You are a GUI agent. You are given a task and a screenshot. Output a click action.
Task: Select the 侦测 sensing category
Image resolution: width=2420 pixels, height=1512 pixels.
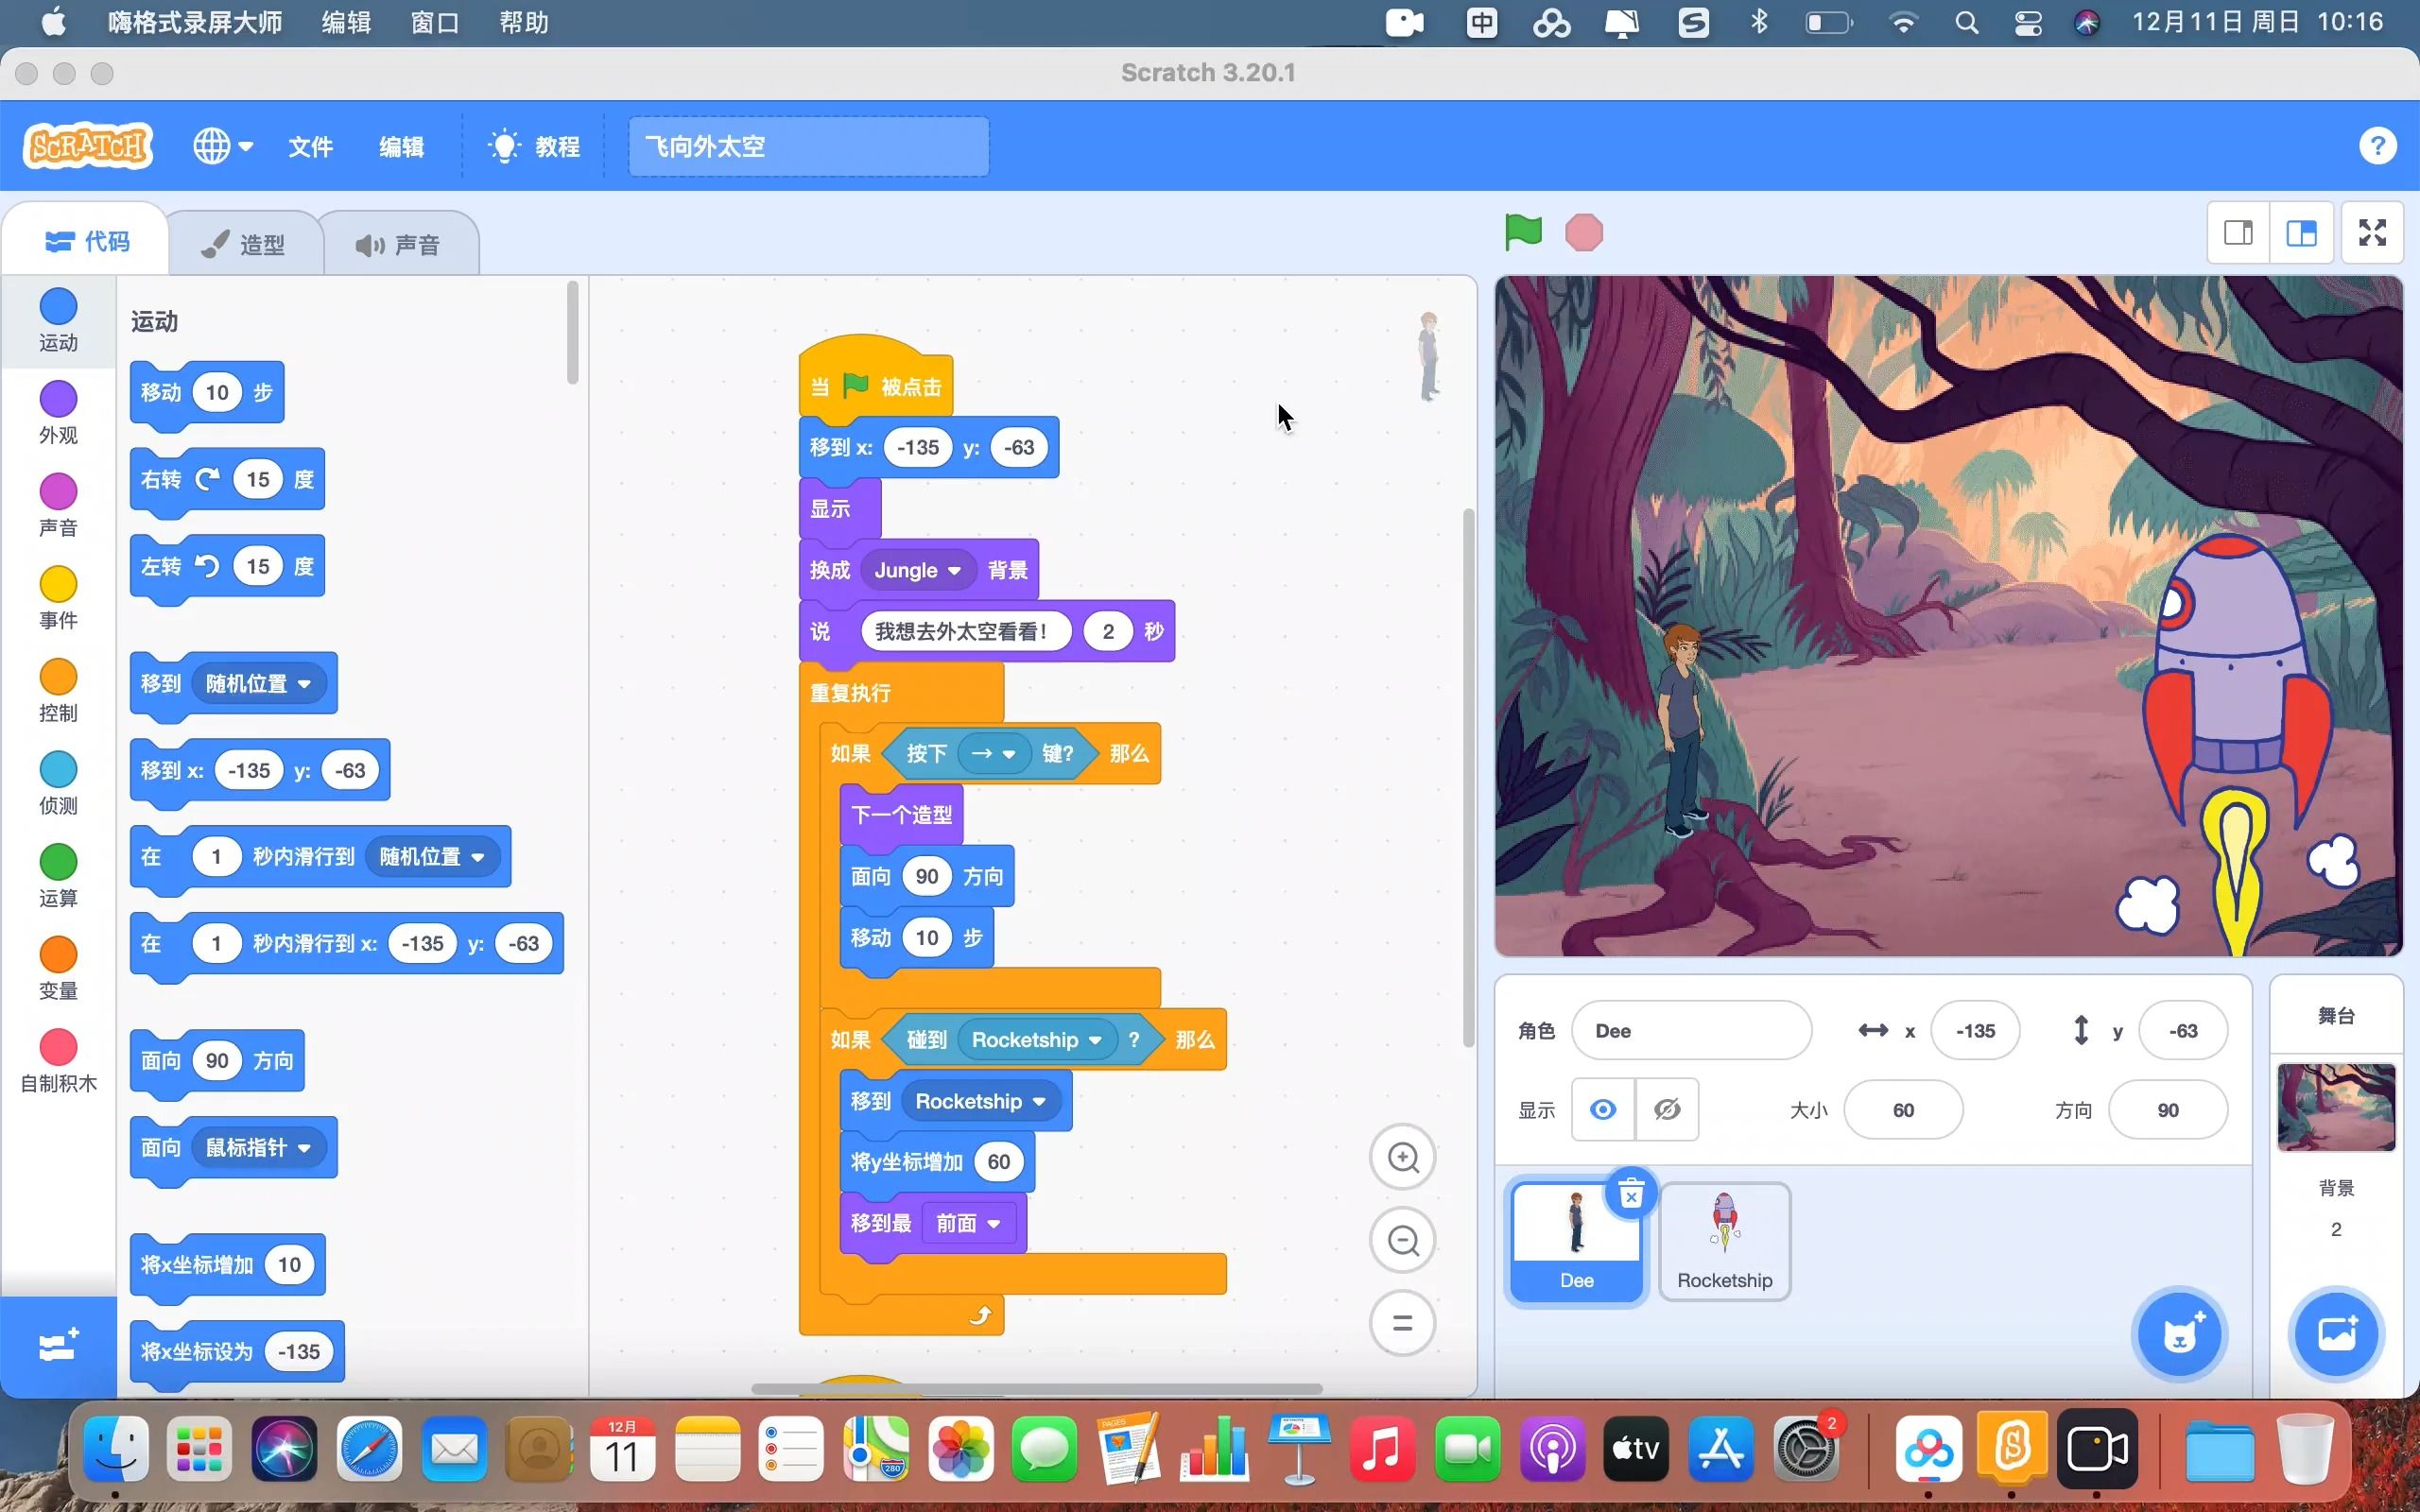pos(58,783)
